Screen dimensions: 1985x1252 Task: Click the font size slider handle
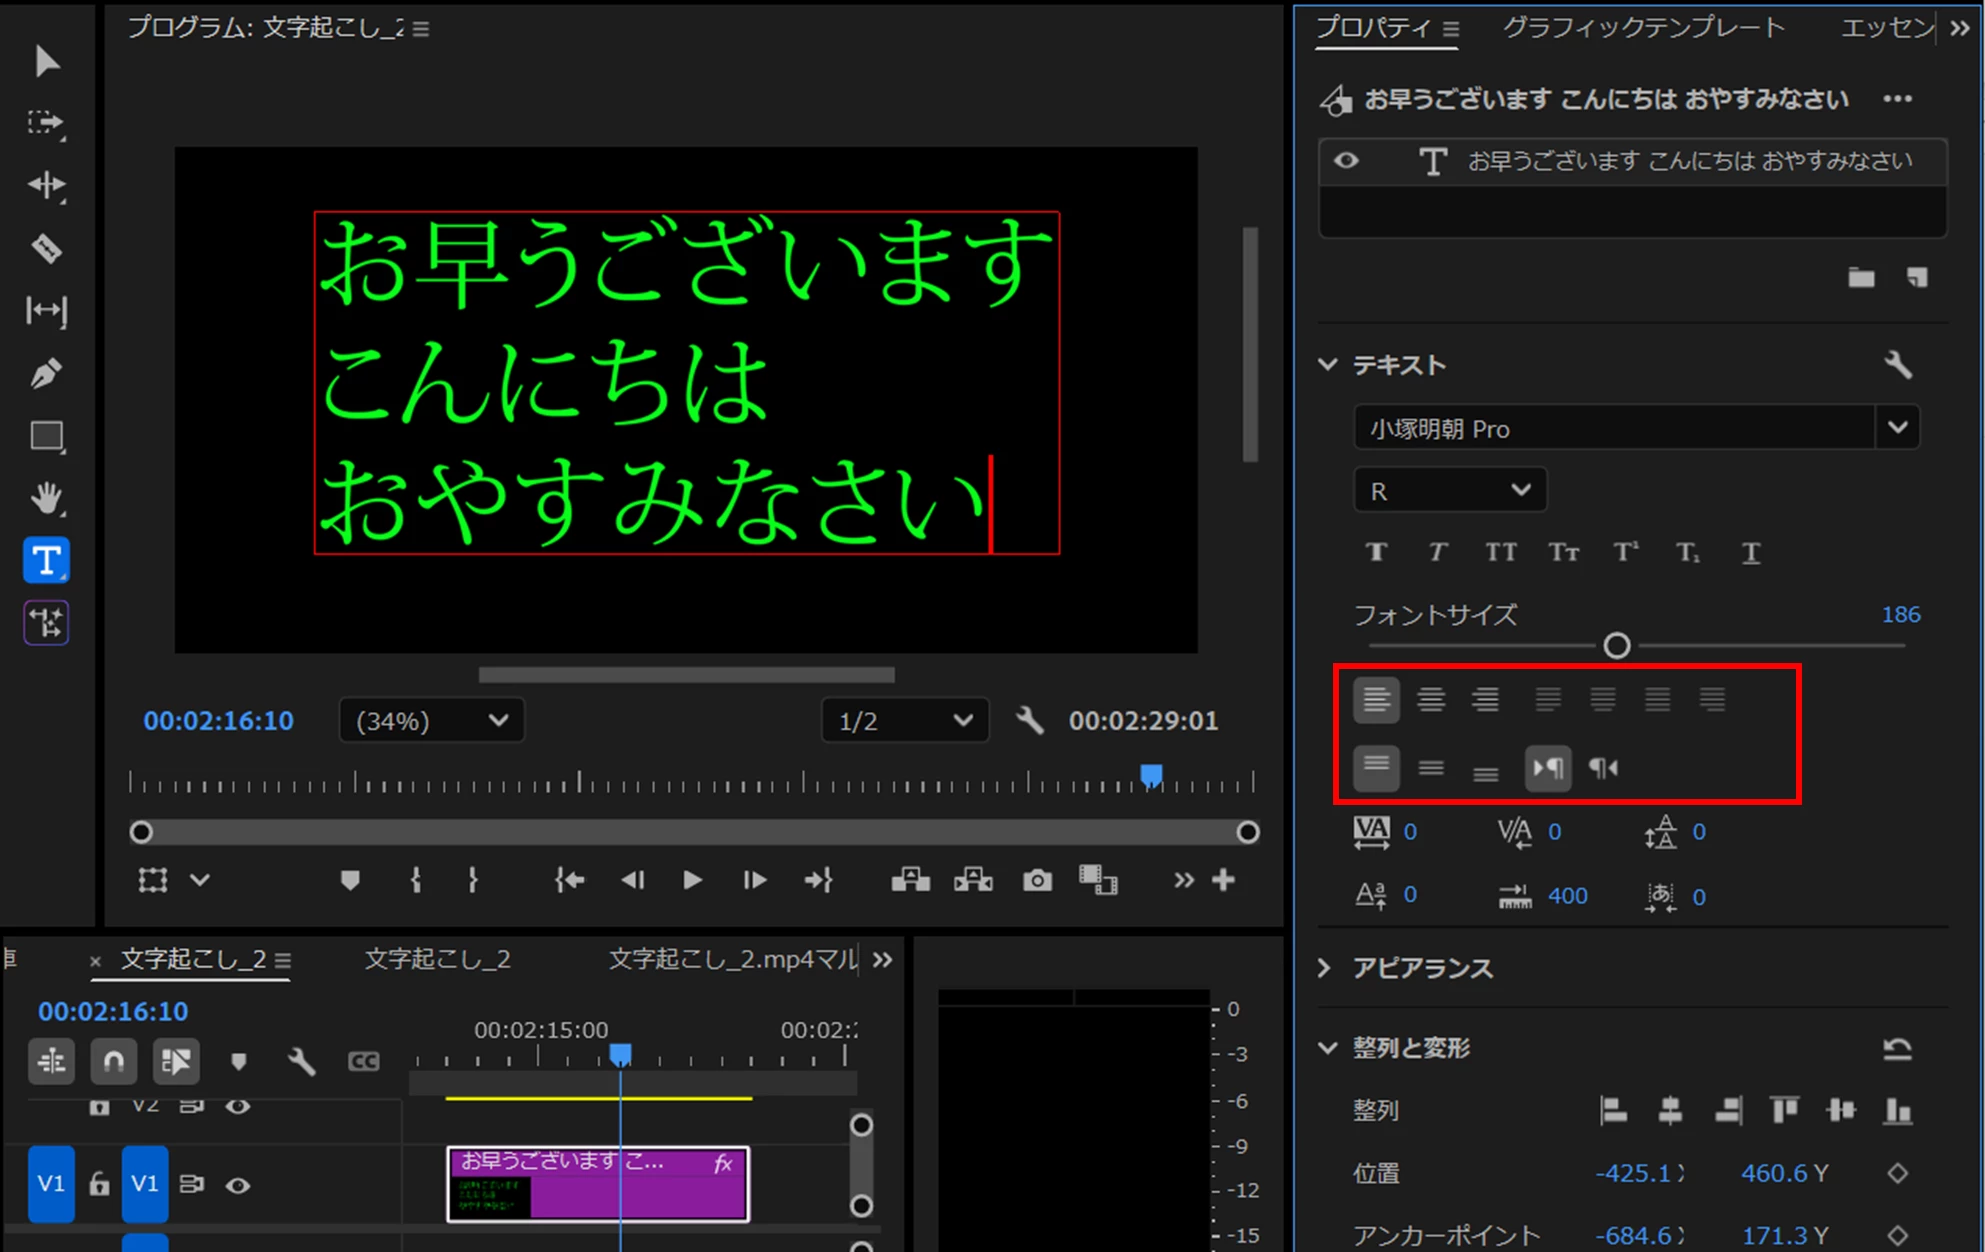pyautogui.click(x=1616, y=646)
